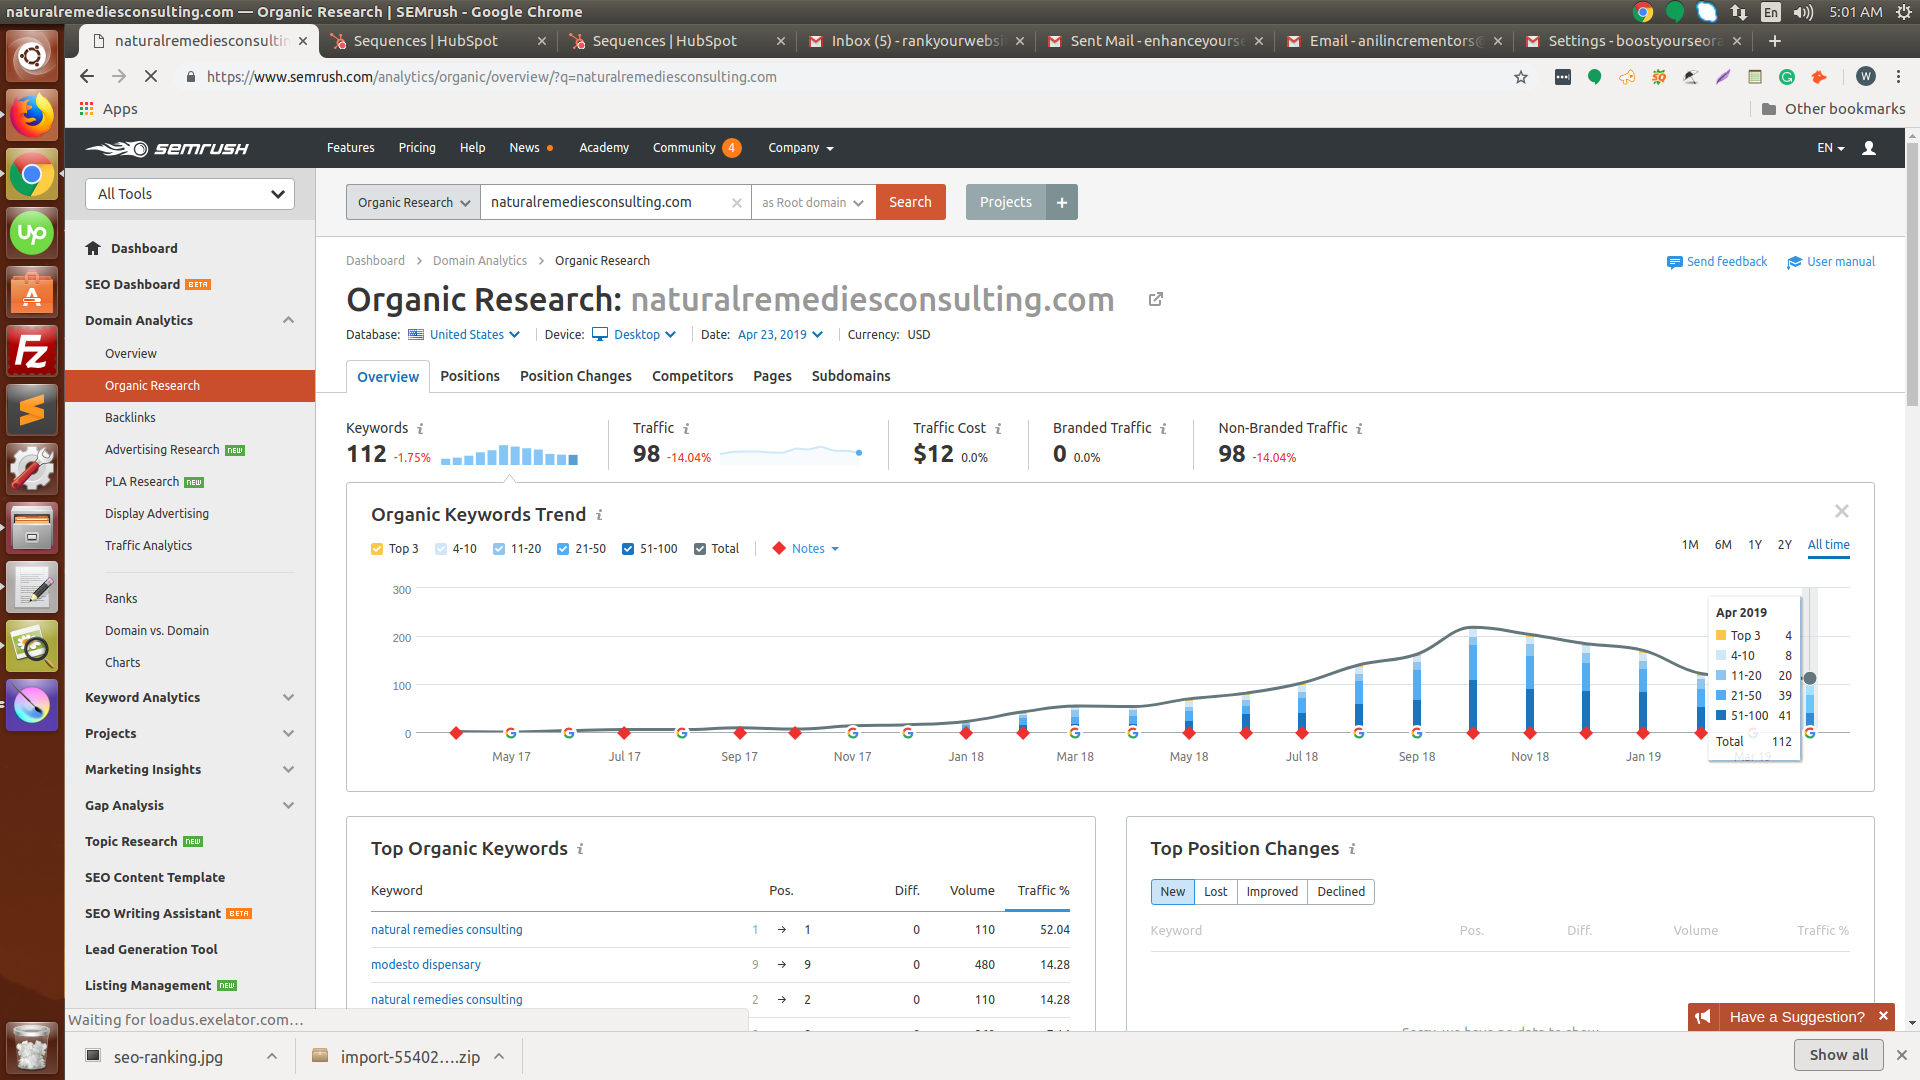Viewport: 1920px width, 1080px height.
Task: Click the Projects button
Action: 1005,202
